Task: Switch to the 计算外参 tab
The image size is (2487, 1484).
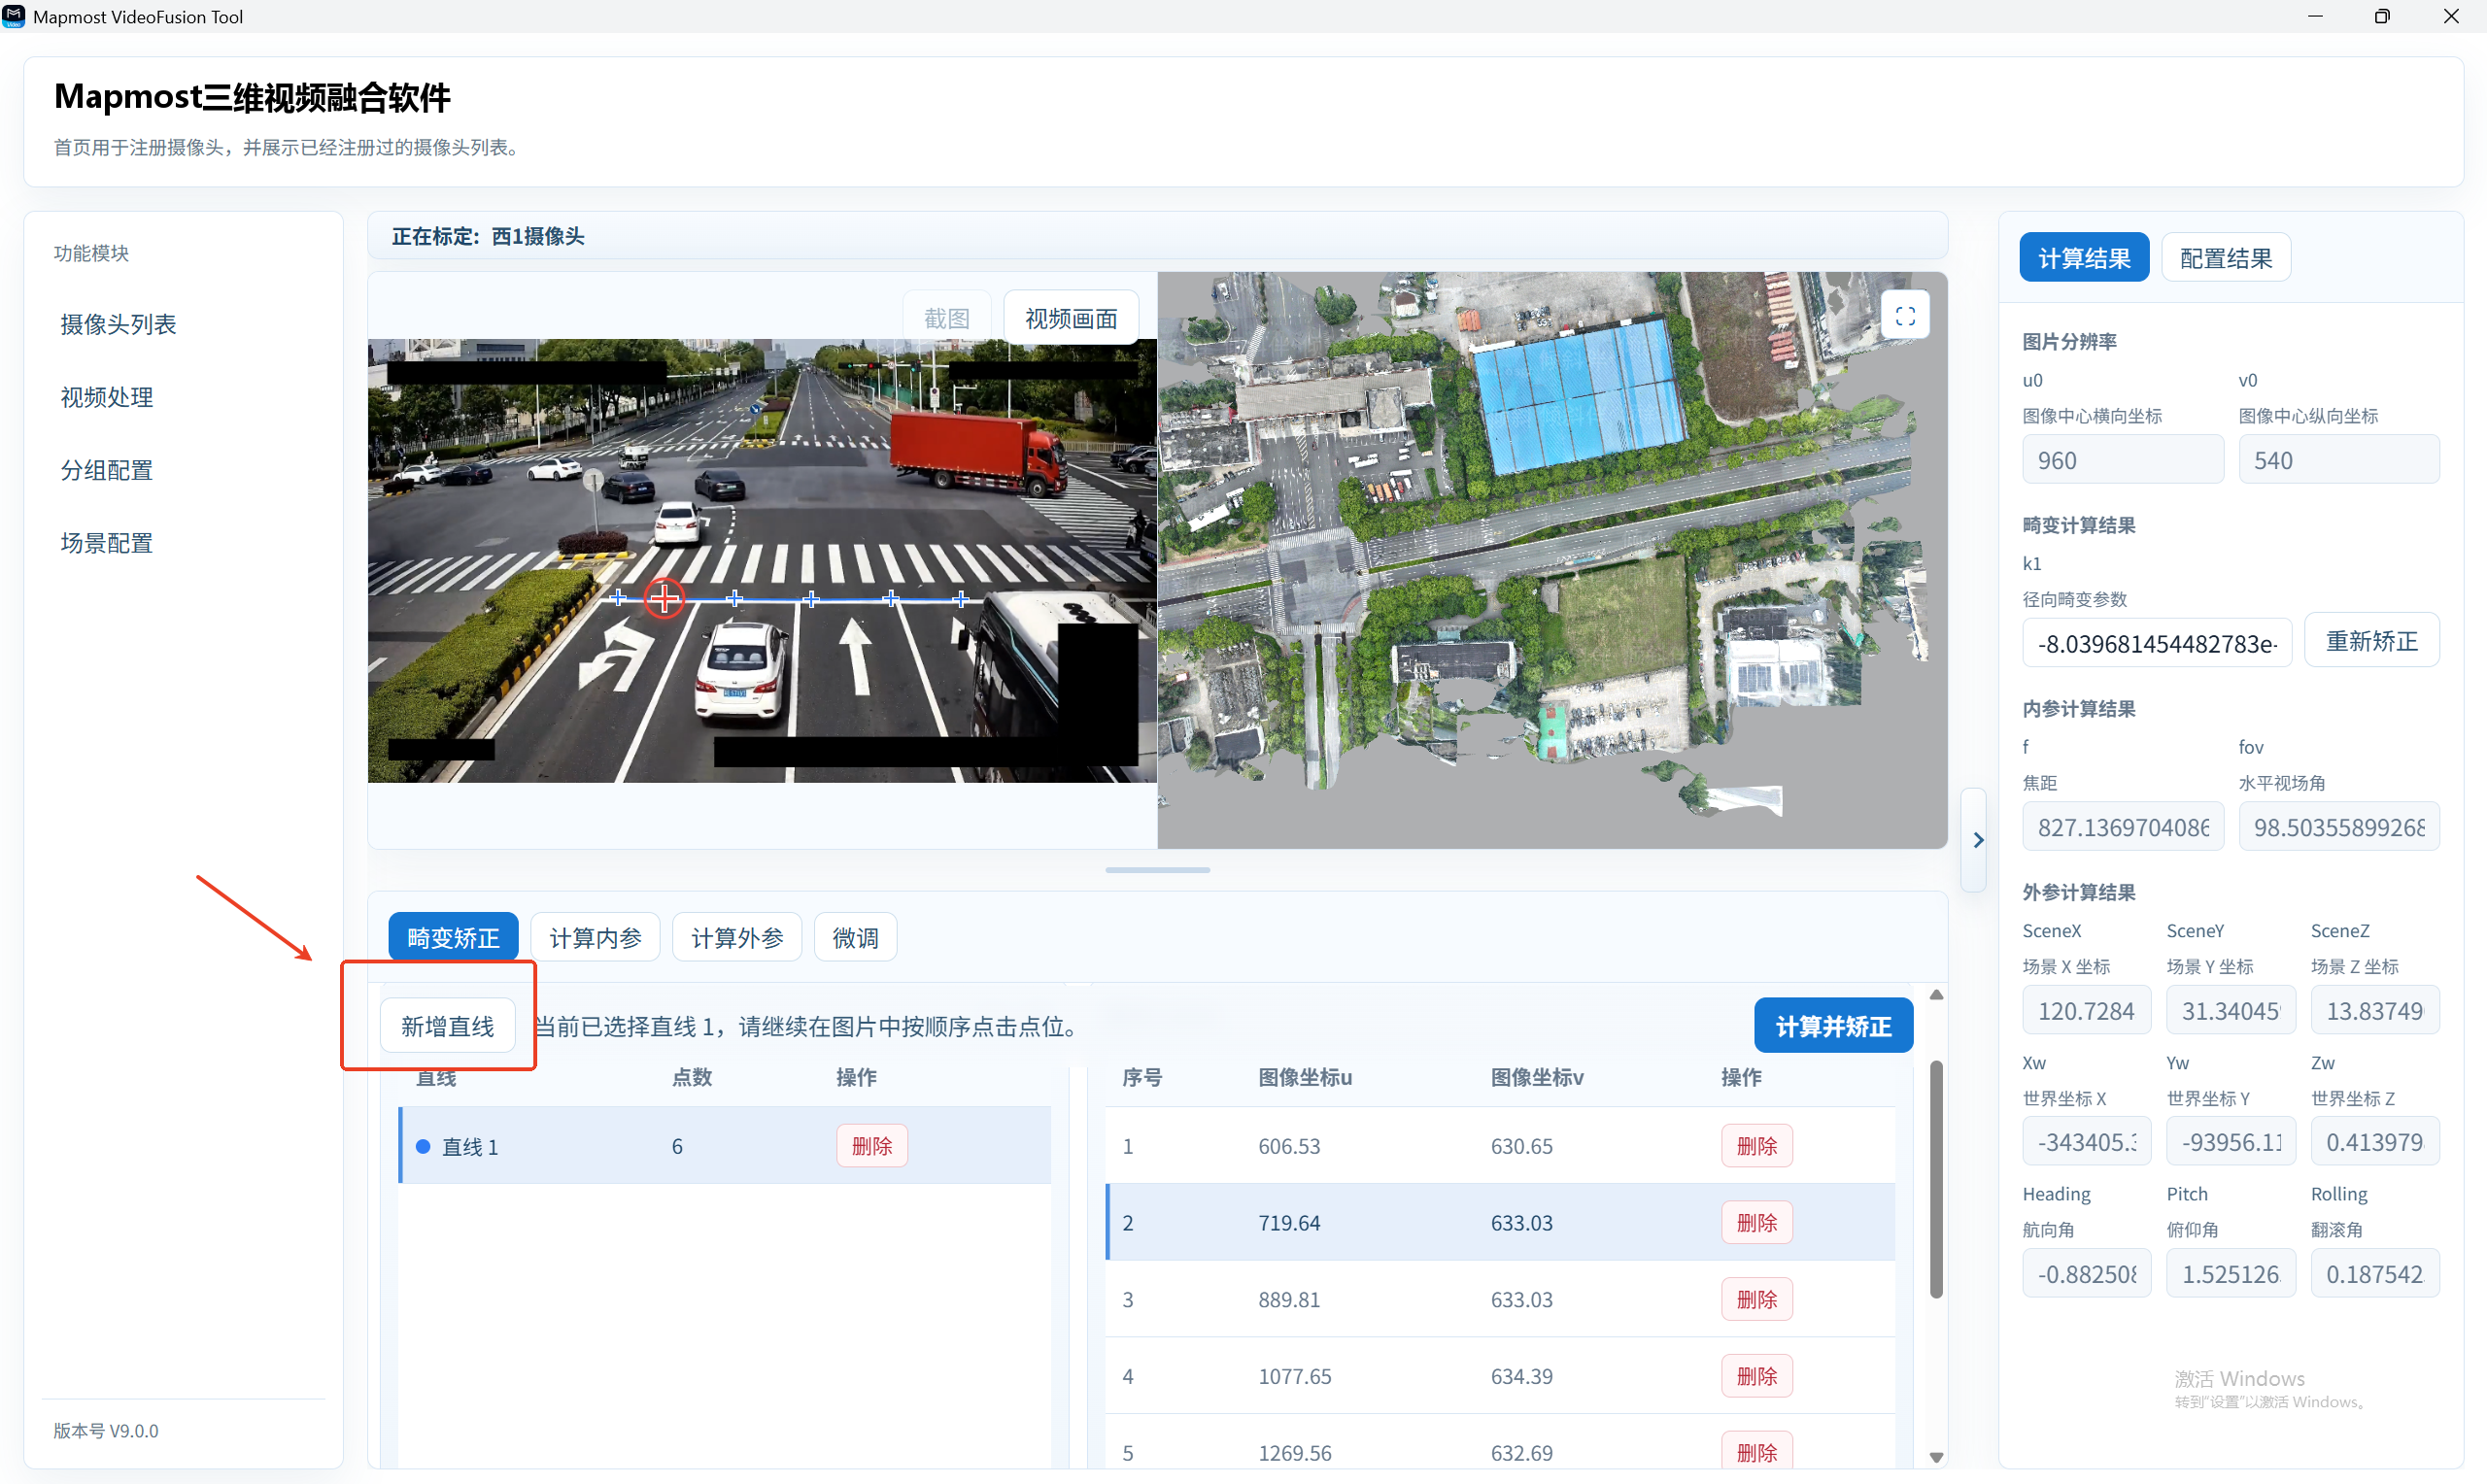Action: pos(737,938)
